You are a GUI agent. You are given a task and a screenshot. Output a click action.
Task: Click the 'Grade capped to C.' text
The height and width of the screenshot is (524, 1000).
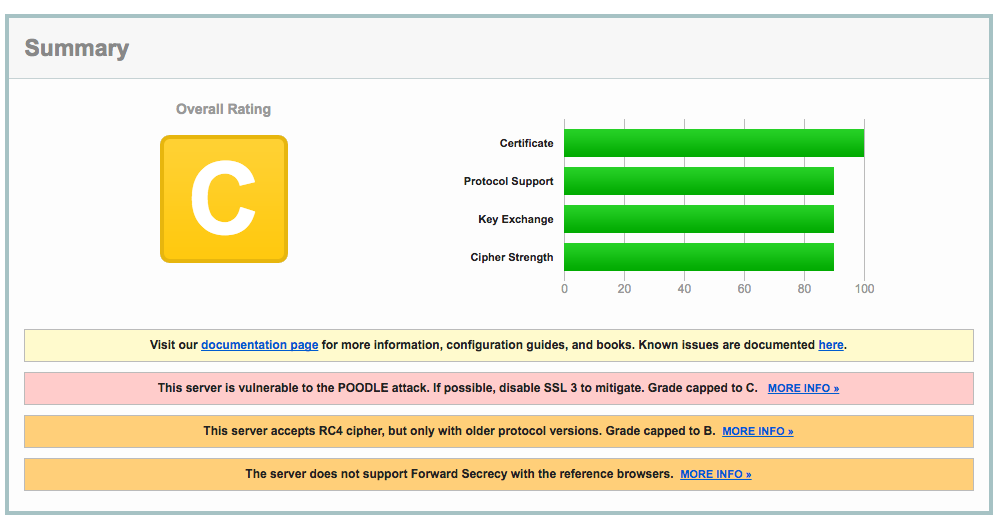click(x=703, y=388)
